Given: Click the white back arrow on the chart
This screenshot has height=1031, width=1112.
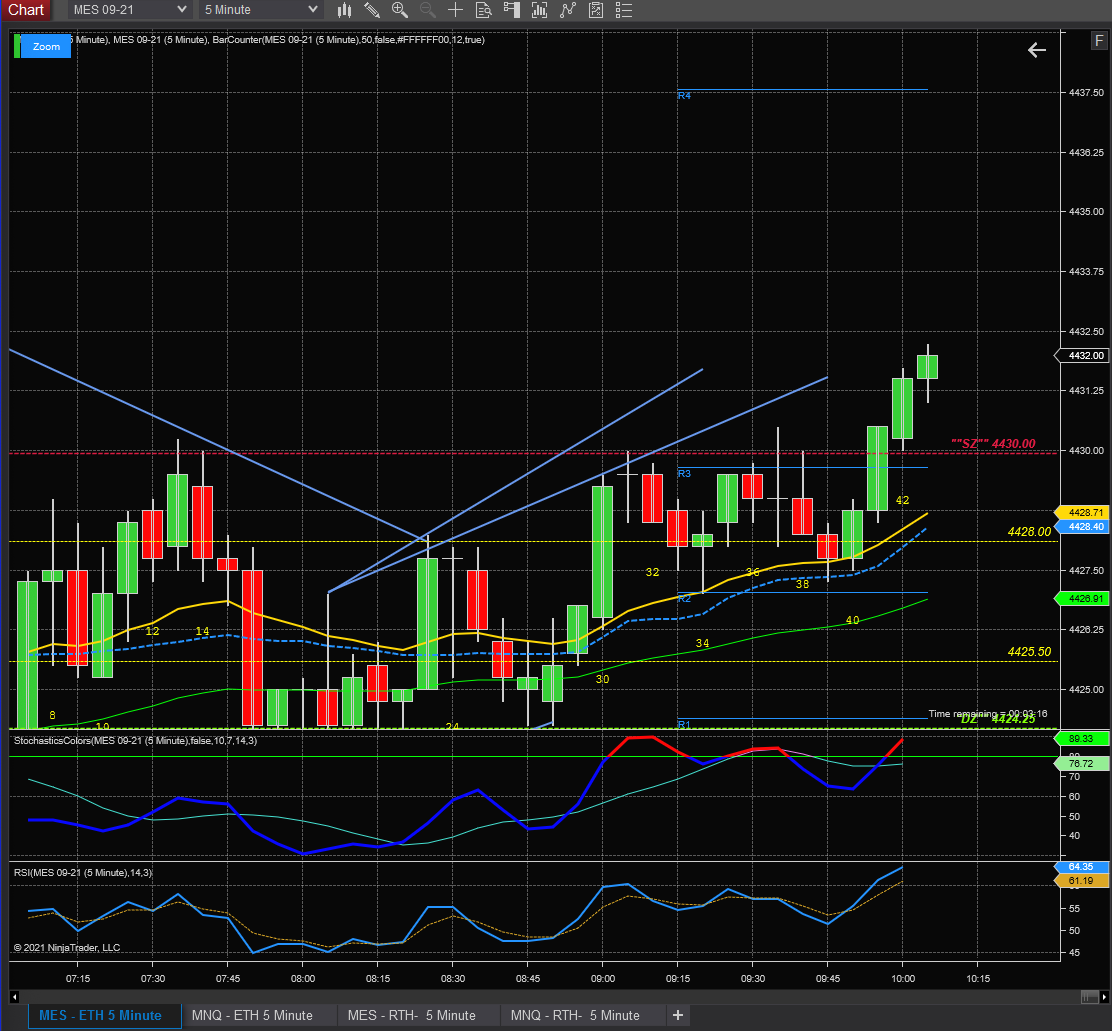Looking at the screenshot, I should click(1037, 50).
